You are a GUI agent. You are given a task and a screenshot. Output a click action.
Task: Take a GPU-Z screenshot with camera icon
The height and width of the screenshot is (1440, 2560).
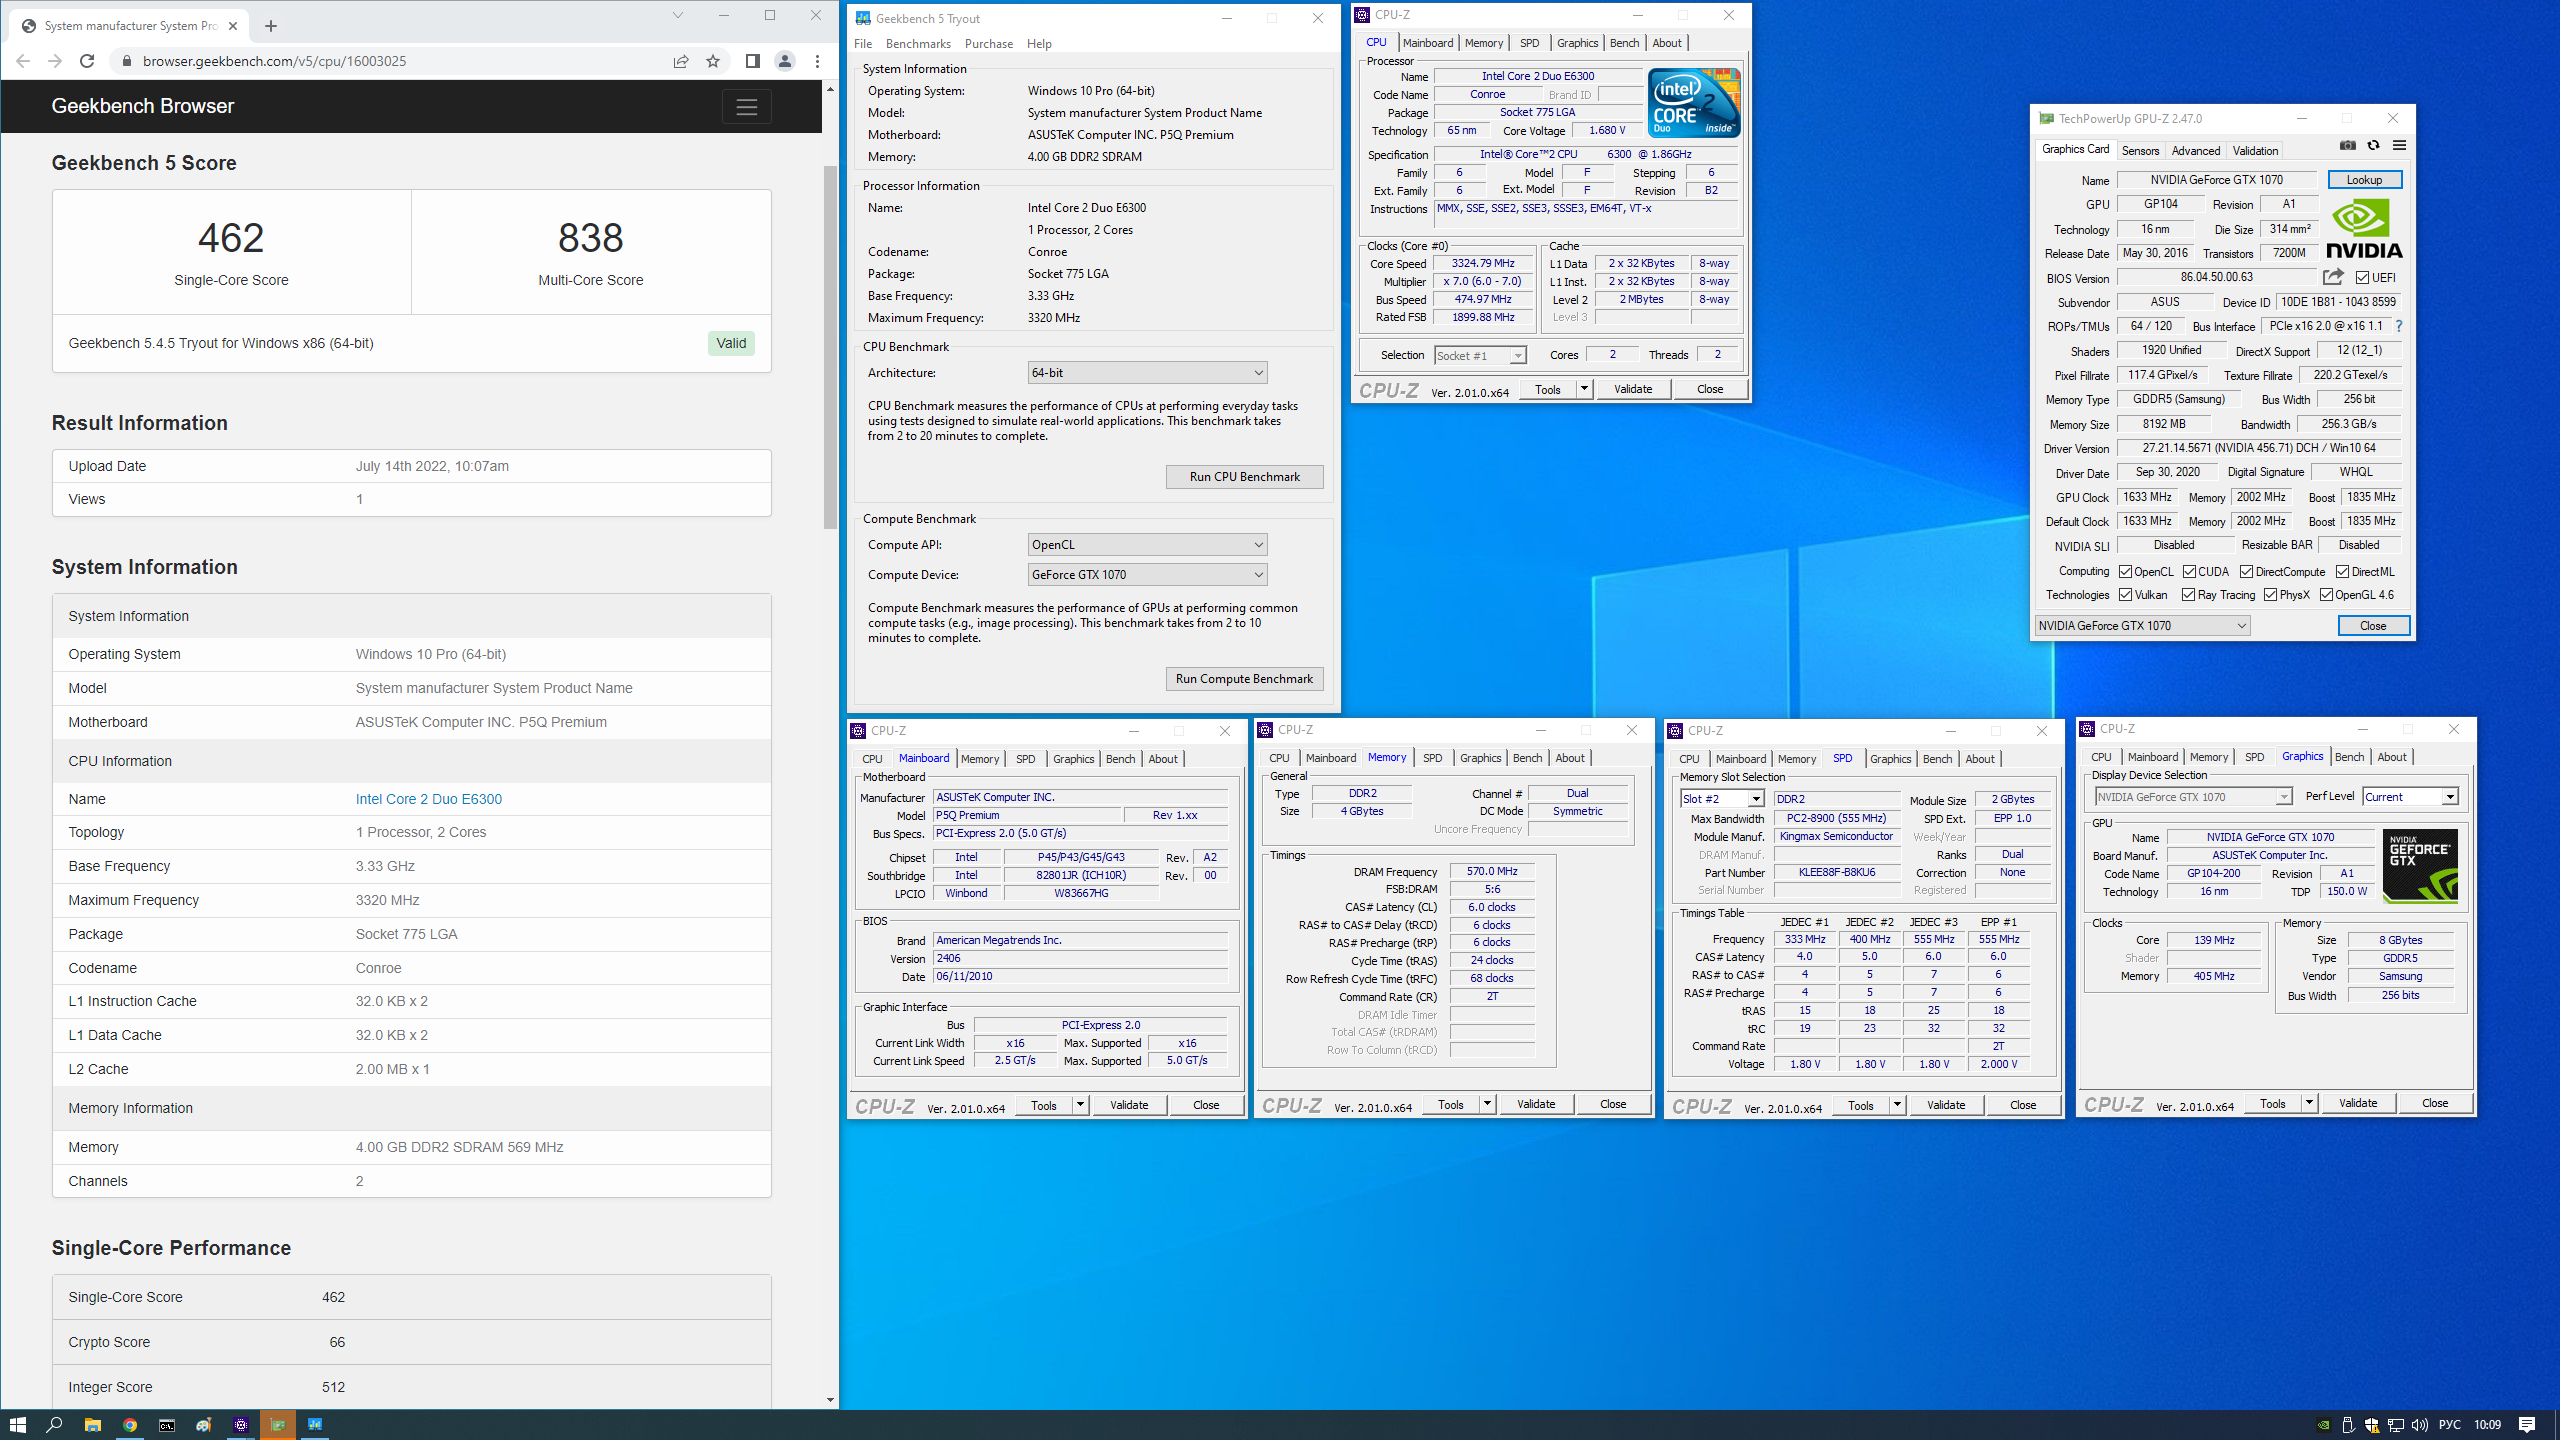(x=2347, y=146)
